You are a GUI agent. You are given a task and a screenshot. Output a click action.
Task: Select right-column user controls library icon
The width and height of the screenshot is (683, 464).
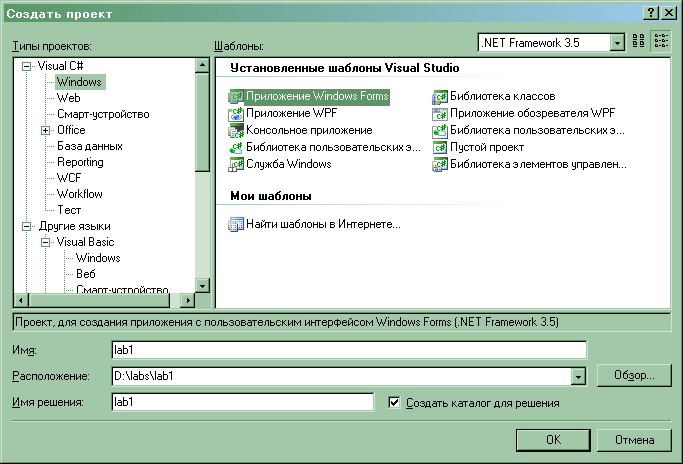[440, 131]
